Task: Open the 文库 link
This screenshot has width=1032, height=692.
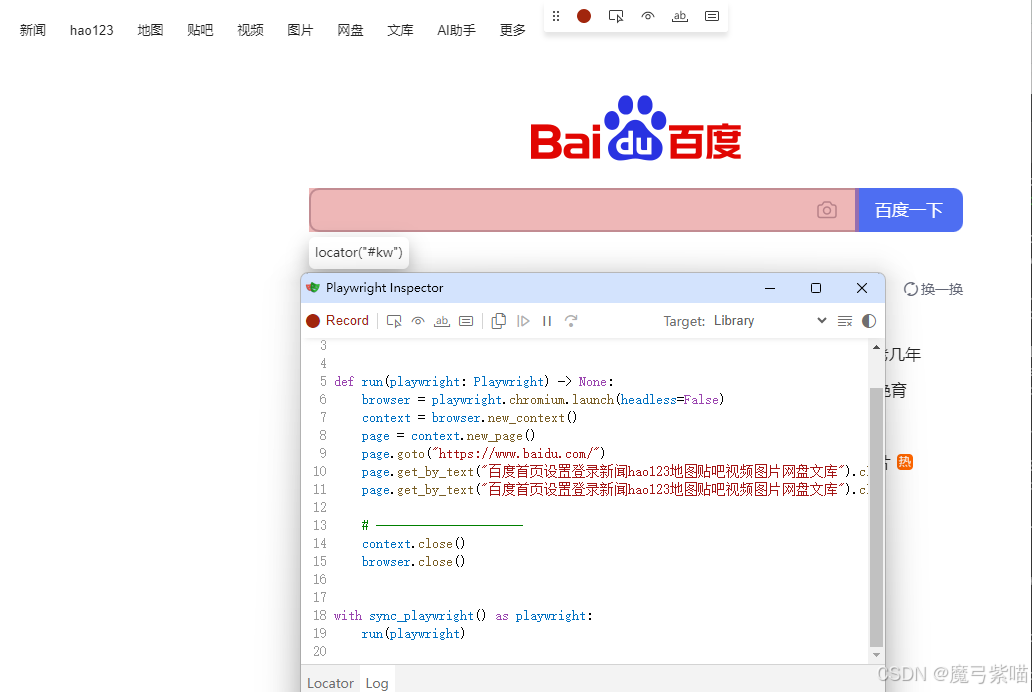Action: (x=400, y=30)
